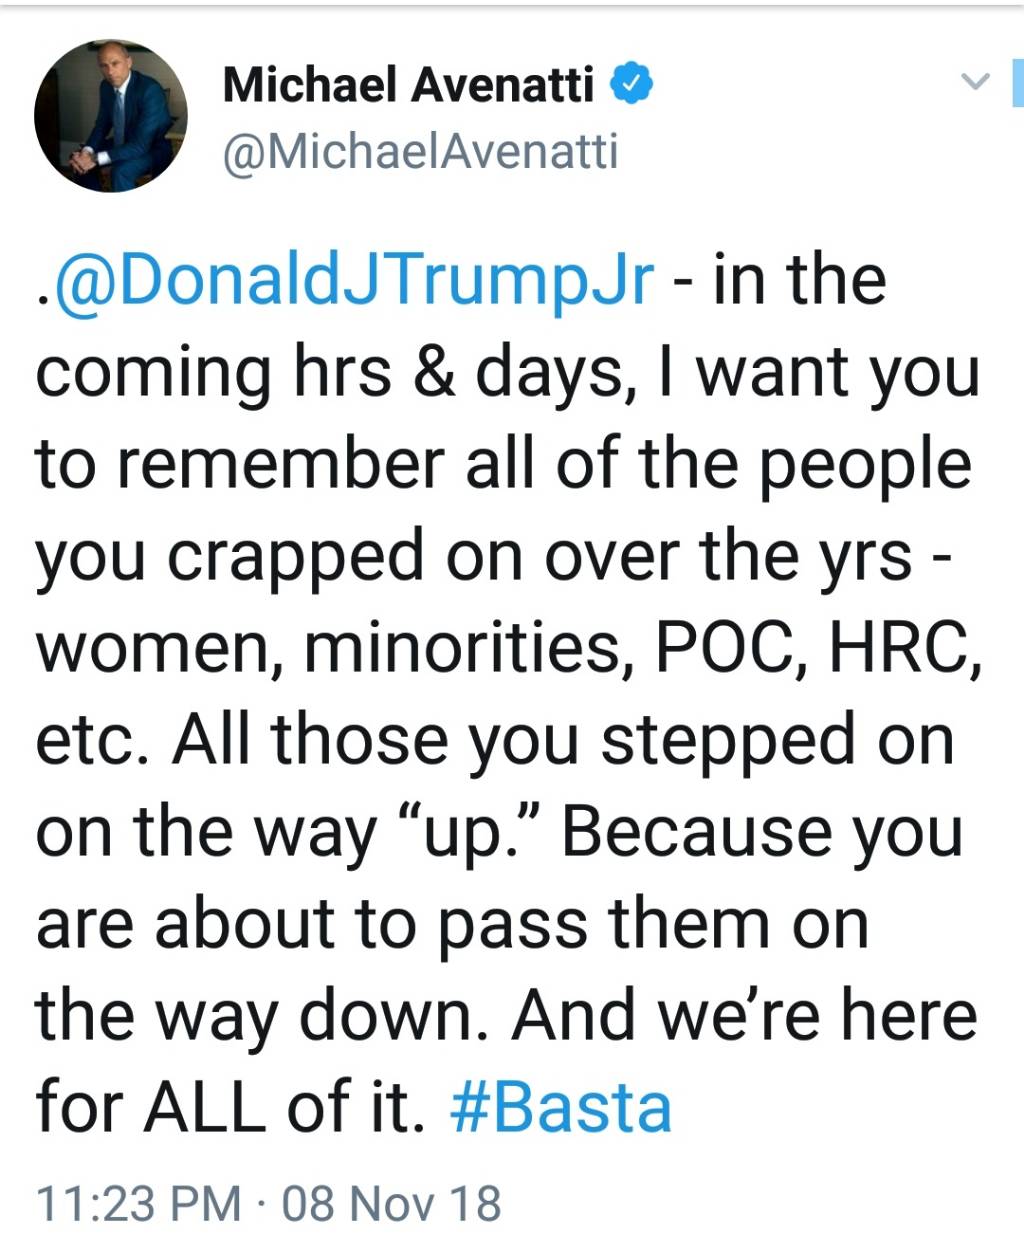Expand the tweet options chevron

click(975, 81)
